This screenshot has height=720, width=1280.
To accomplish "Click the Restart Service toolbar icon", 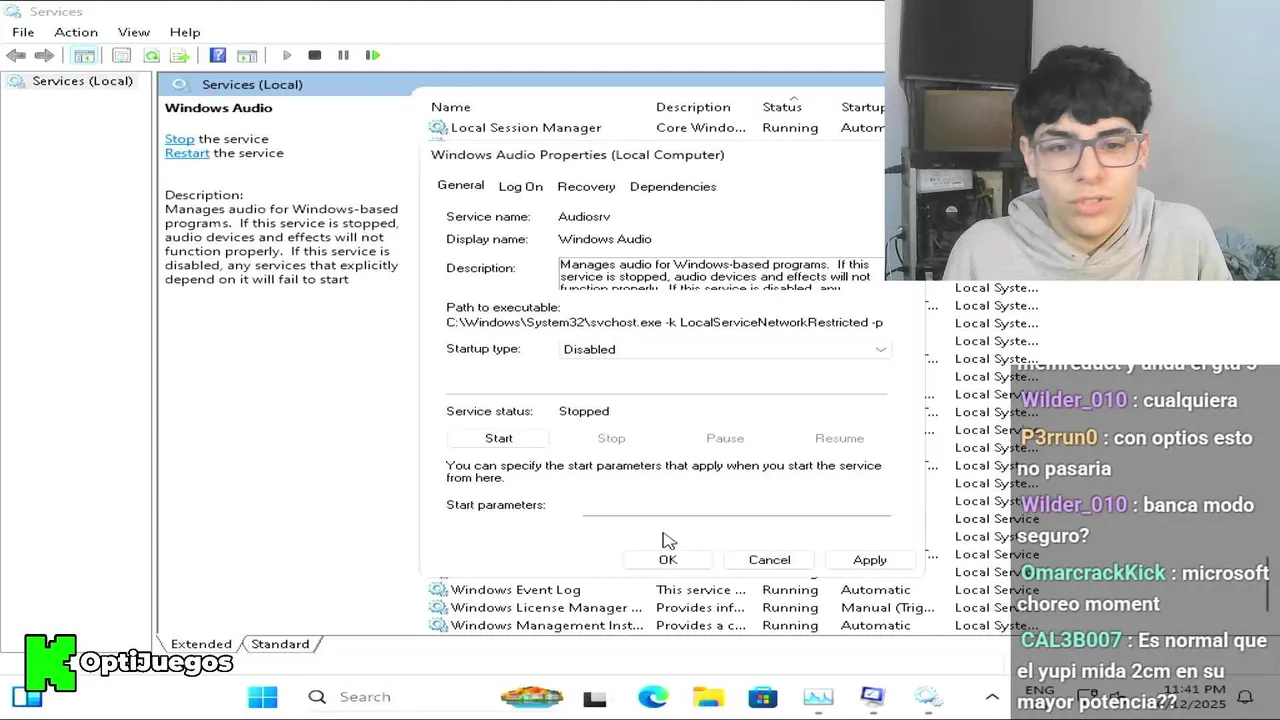I will (373, 55).
